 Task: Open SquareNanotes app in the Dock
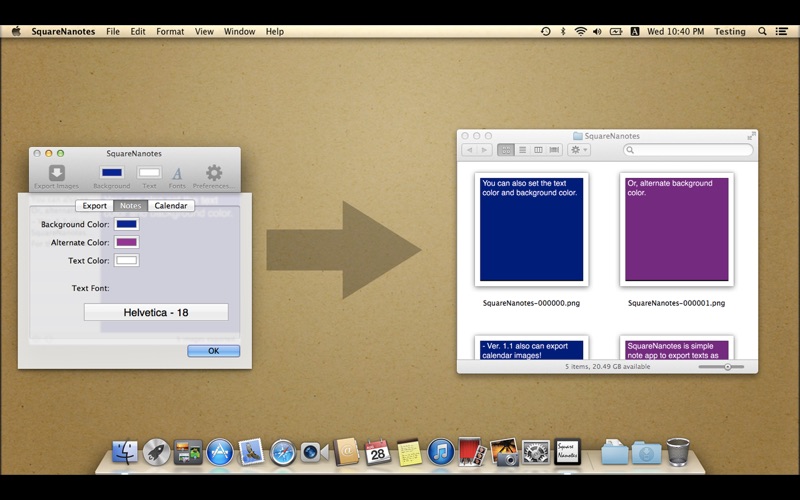tap(567, 452)
